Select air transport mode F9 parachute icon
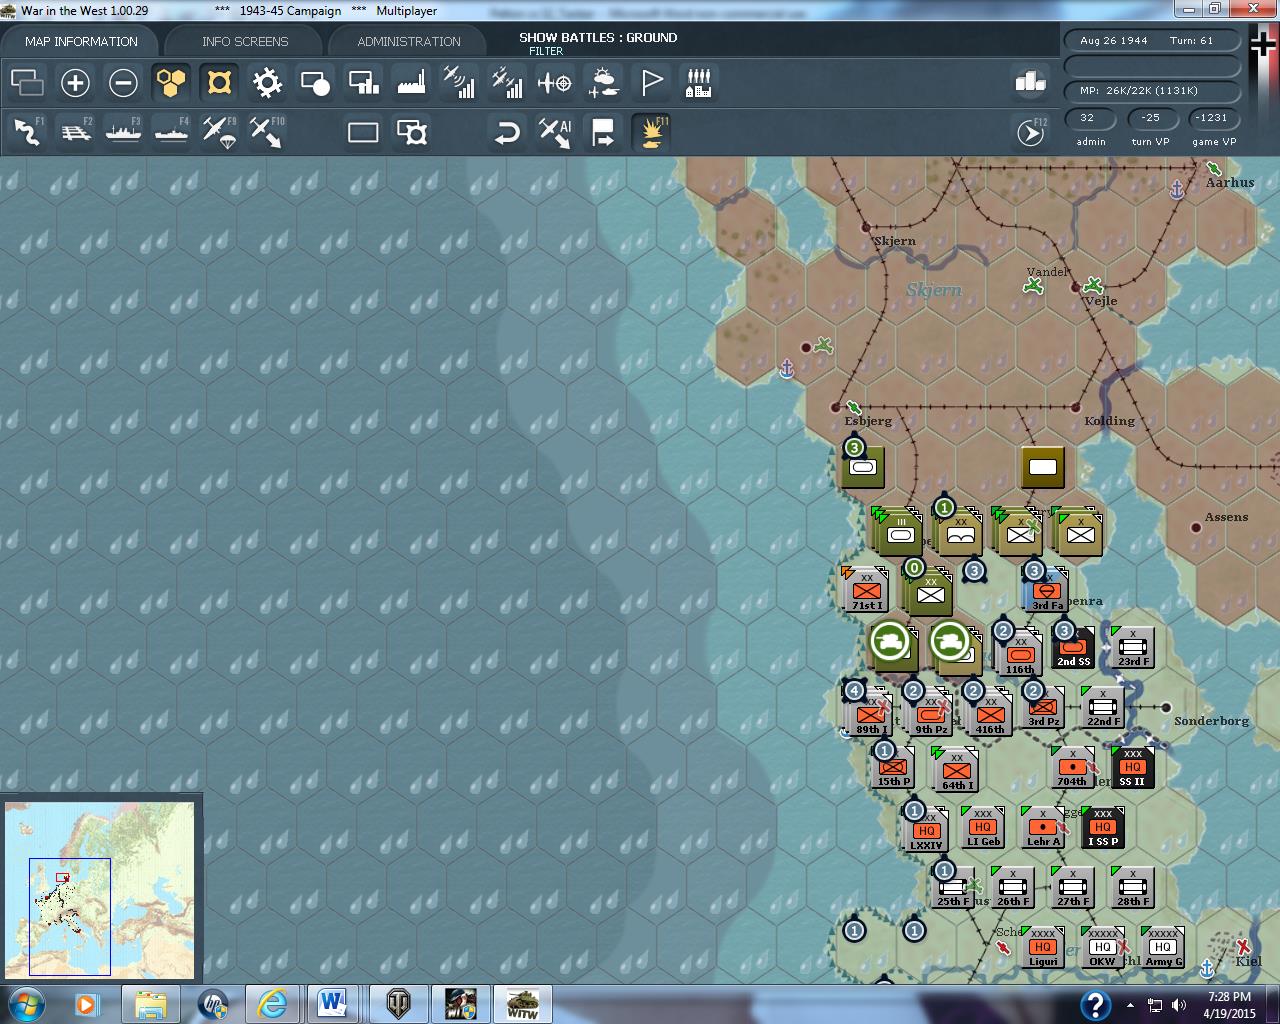The width and height of the screenshot is (1280, 1024). [x=219, y=132]
